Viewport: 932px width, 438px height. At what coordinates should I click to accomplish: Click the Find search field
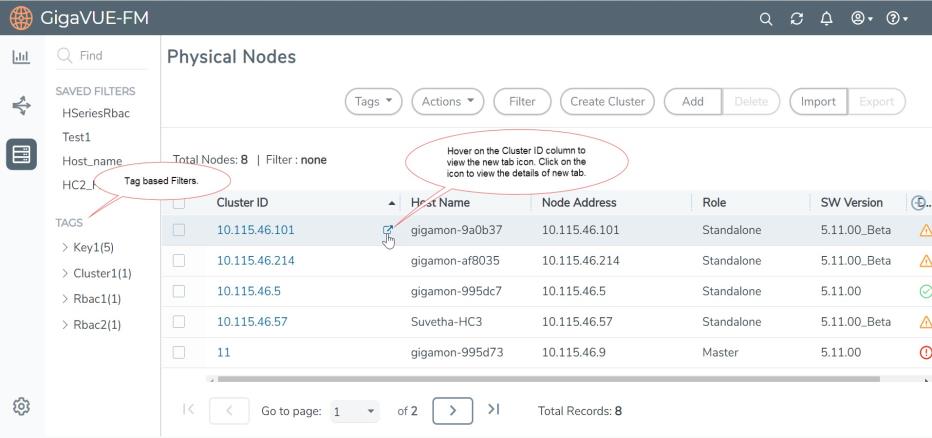point(101,56)
